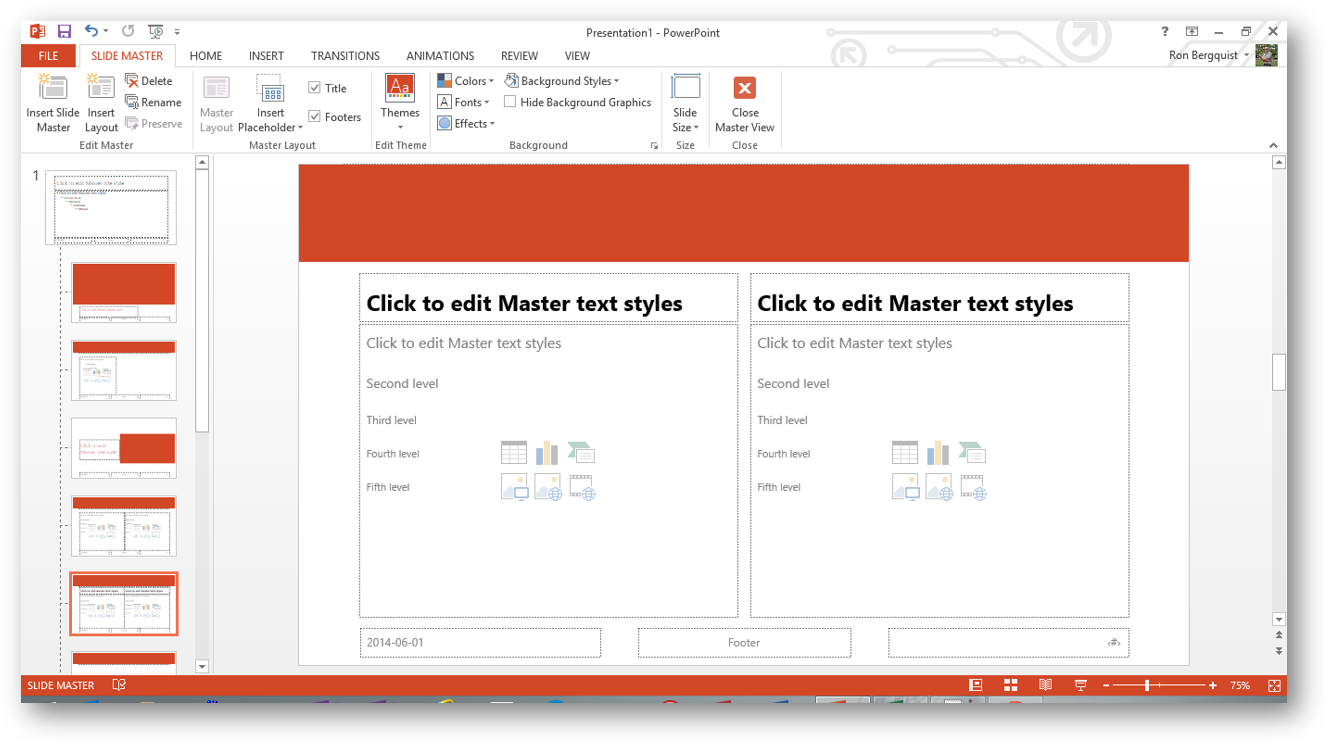Insert Chart icon in left content placeholder

click(x=547, y=453)
